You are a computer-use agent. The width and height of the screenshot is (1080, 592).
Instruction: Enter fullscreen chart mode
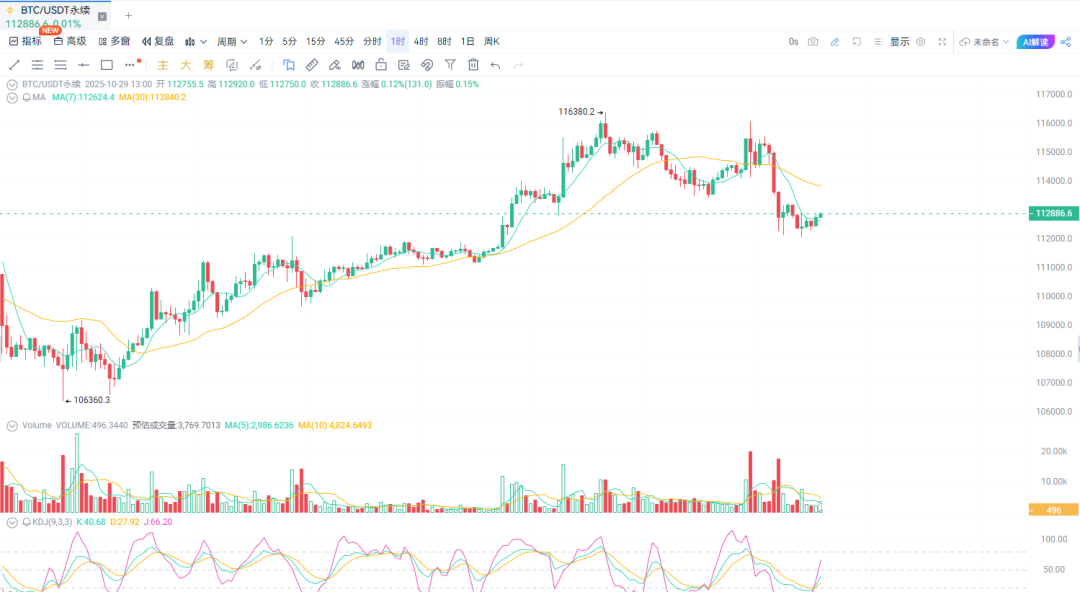[x=942, y=42]
